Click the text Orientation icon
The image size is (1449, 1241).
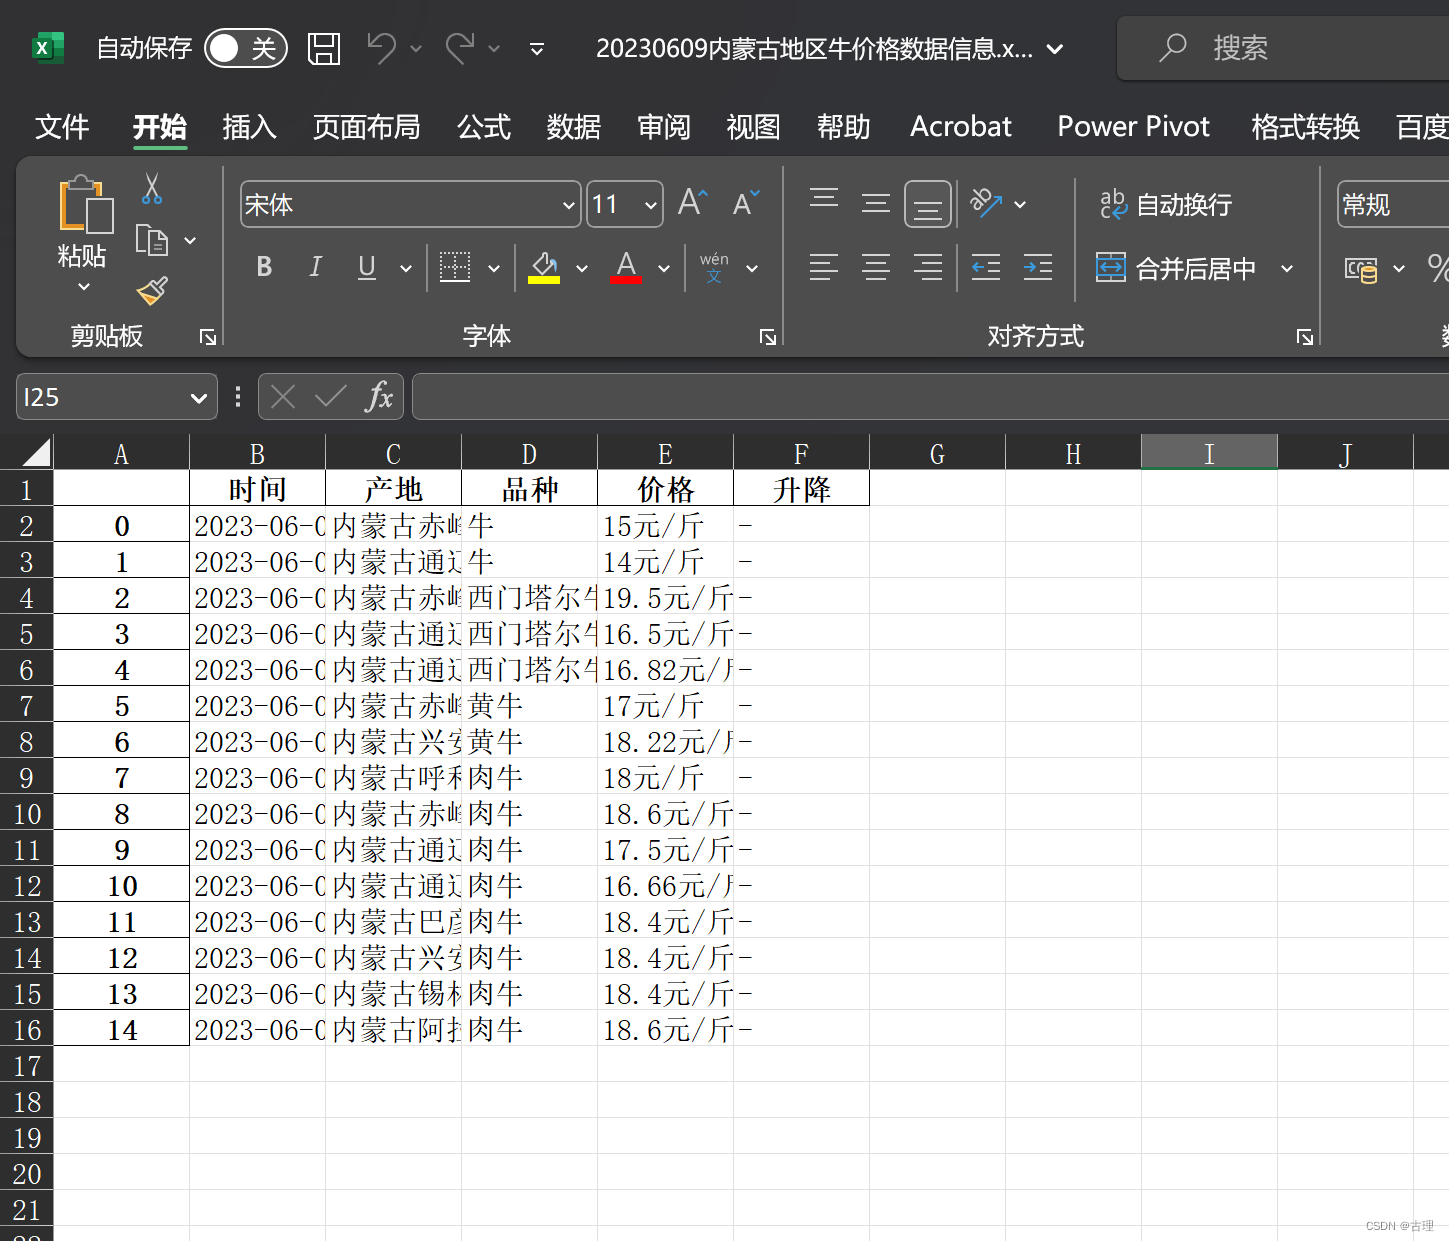coord(987,203)
